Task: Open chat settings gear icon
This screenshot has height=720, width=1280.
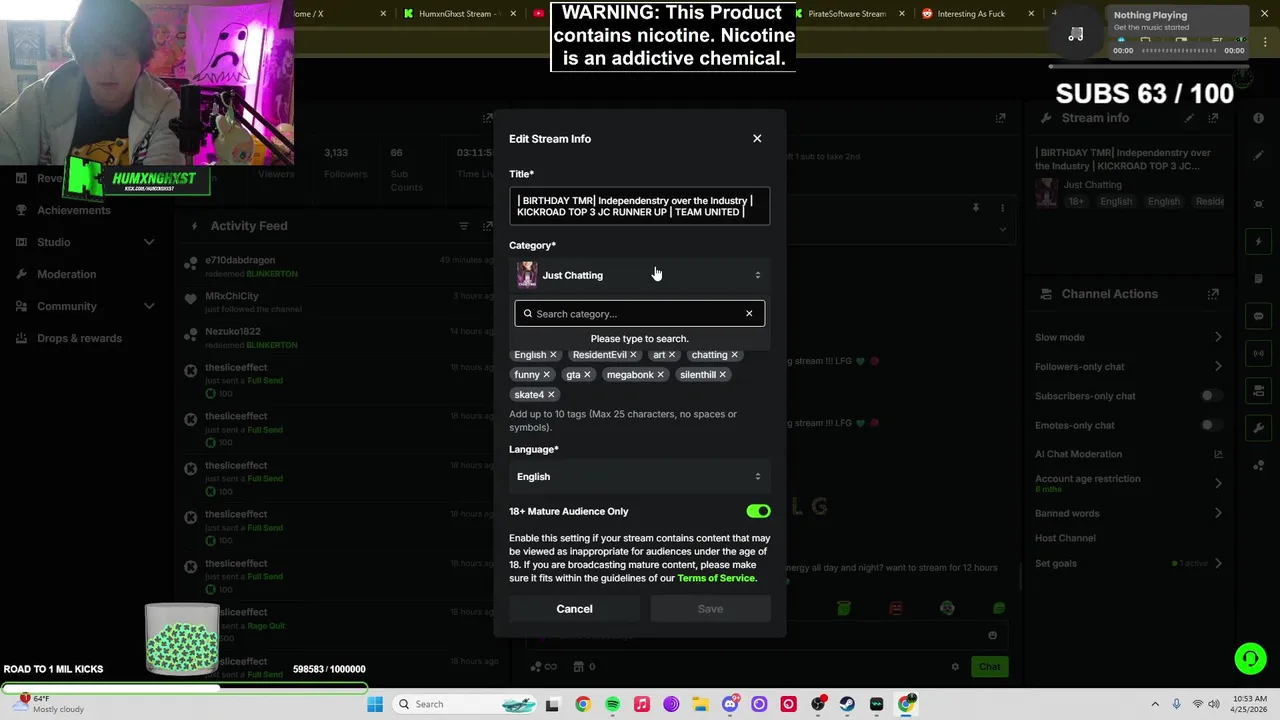Action: click(955, 667)
